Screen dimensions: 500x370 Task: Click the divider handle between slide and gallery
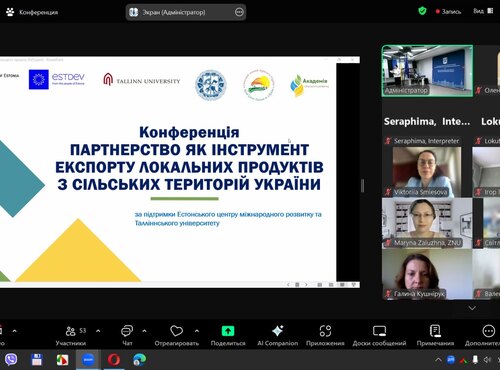click(x=363, y=185)
